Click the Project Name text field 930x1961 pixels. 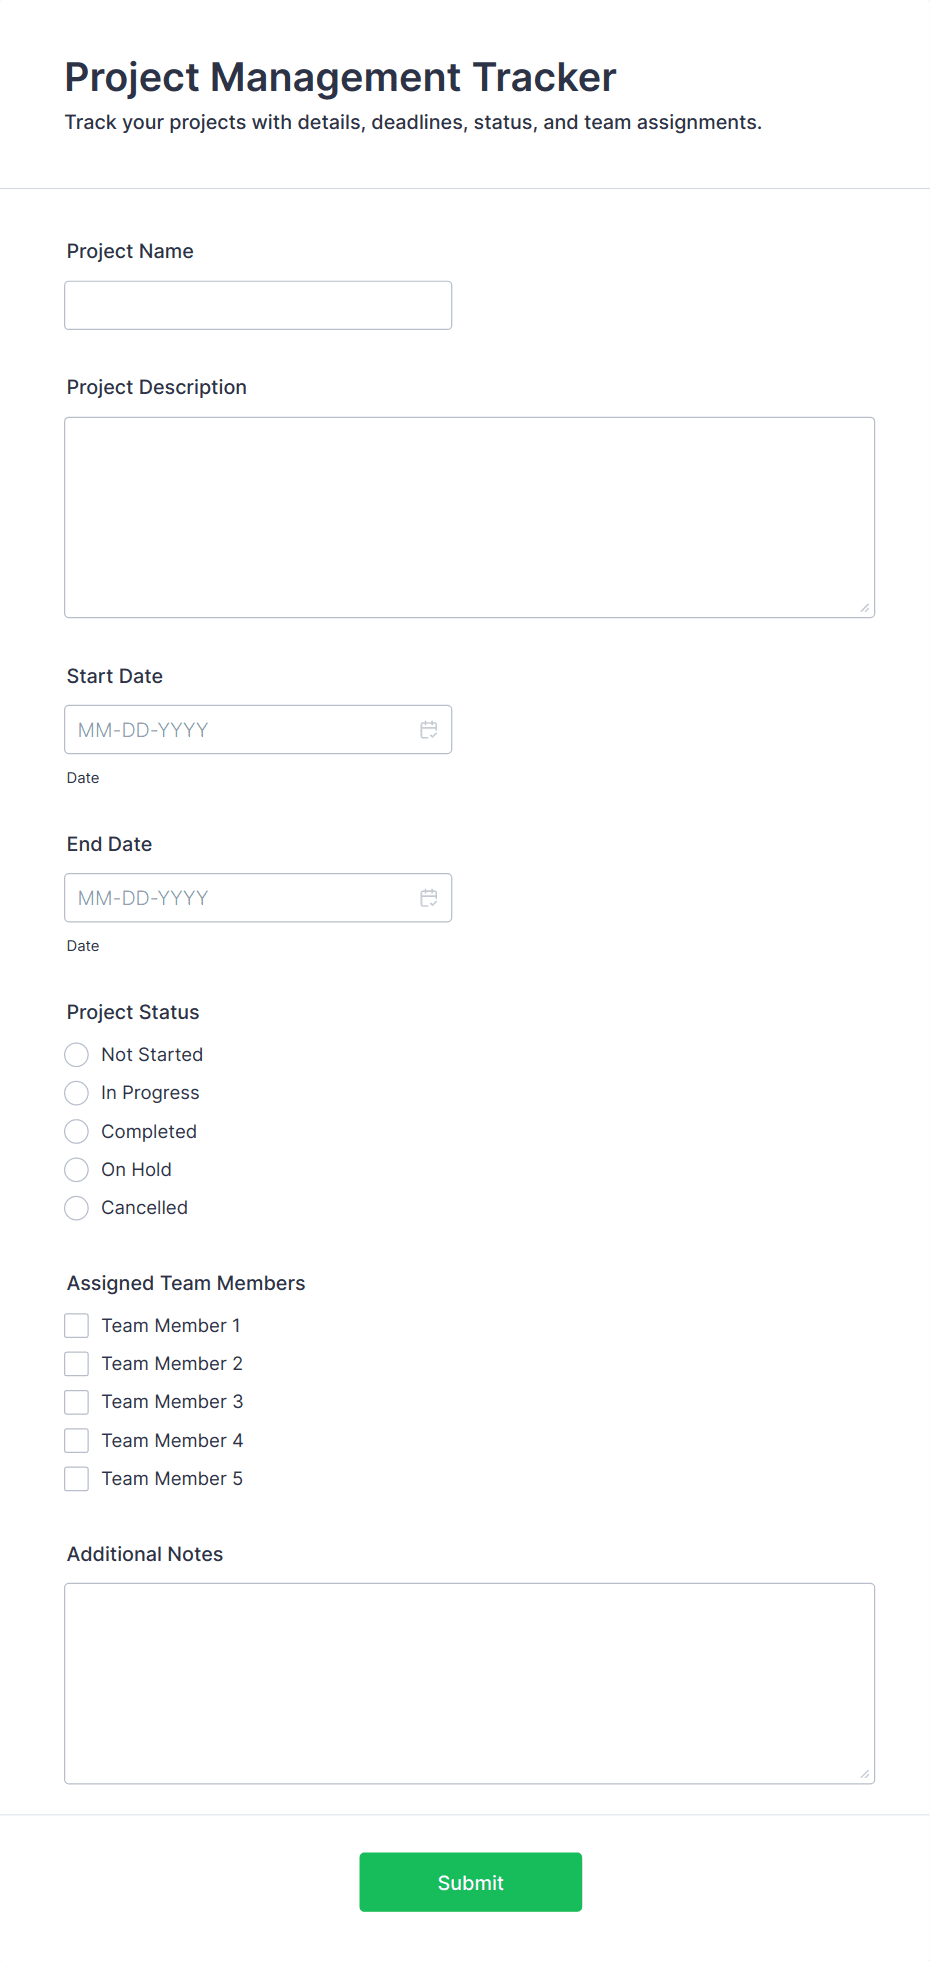point(258,305)
